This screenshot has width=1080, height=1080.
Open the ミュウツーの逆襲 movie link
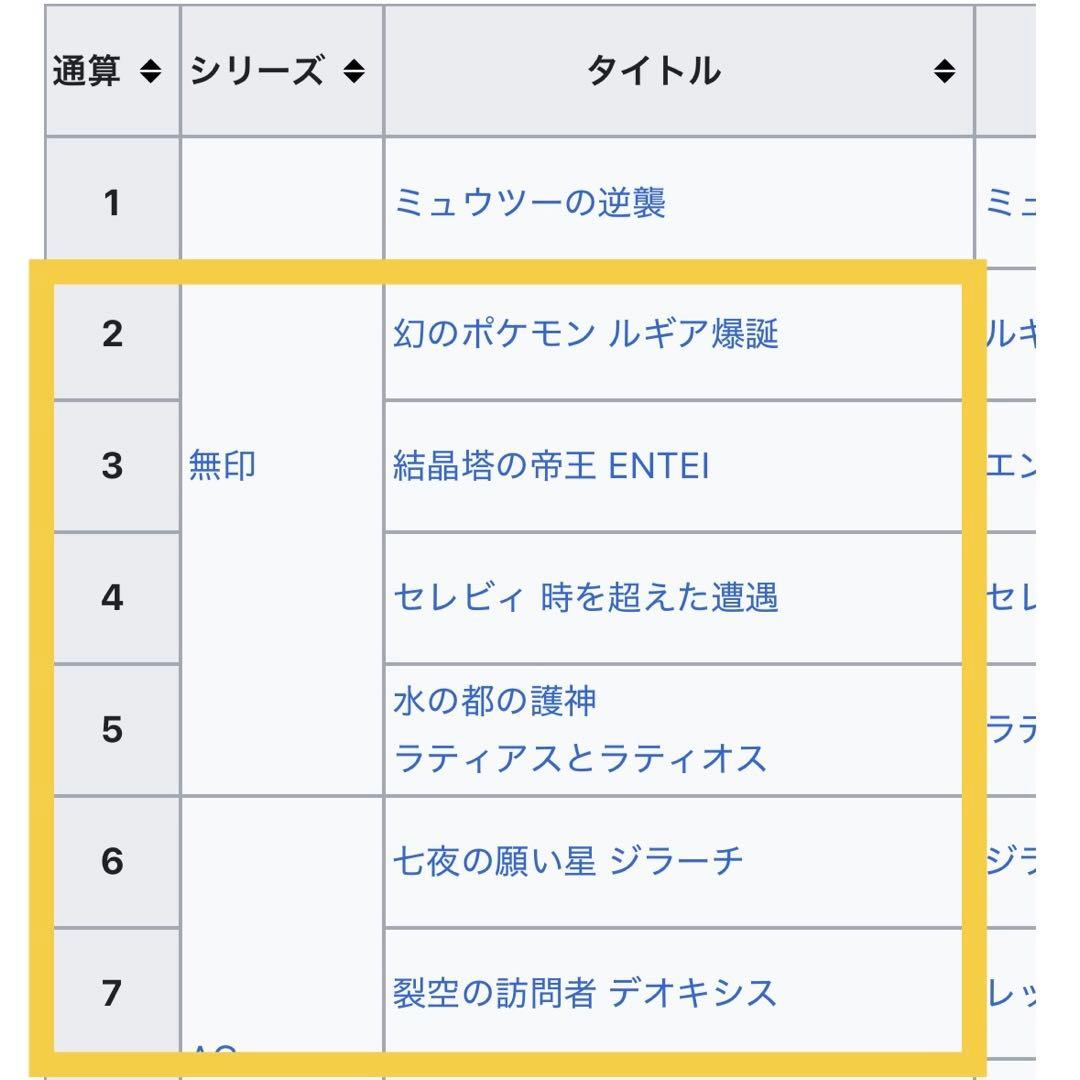click(x=530, y=203)
